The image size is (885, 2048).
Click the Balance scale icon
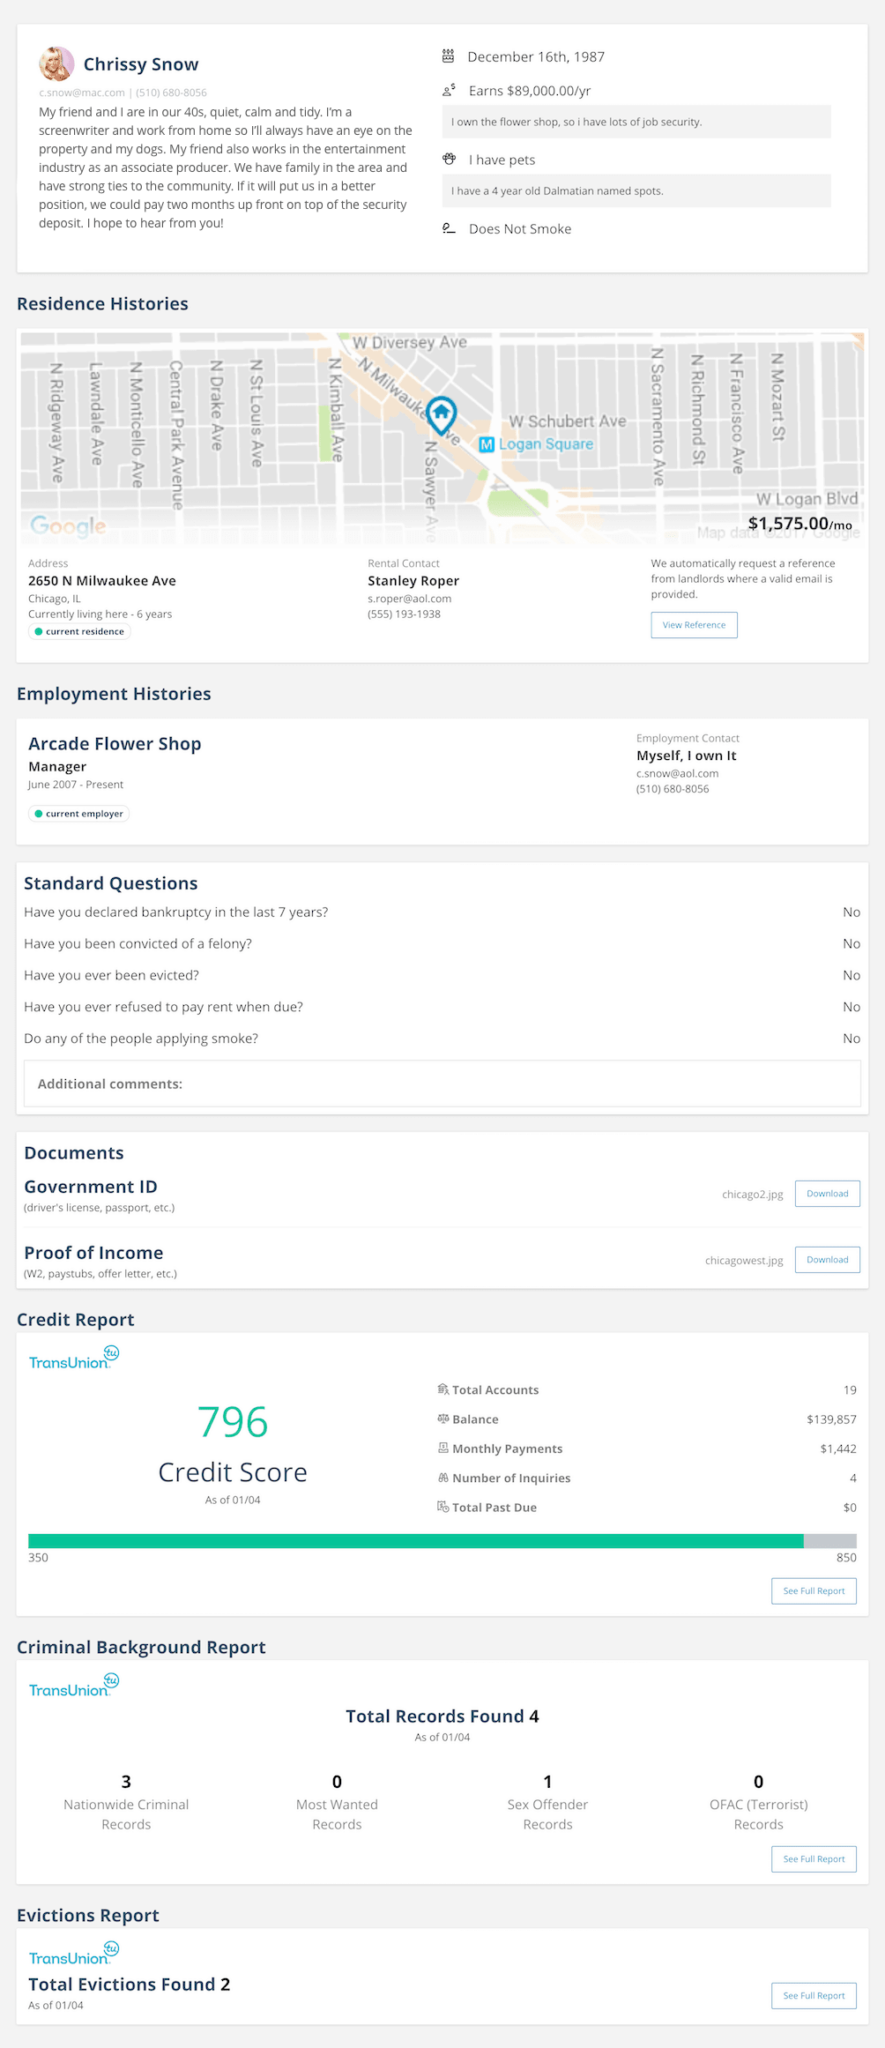point(443,1418)
